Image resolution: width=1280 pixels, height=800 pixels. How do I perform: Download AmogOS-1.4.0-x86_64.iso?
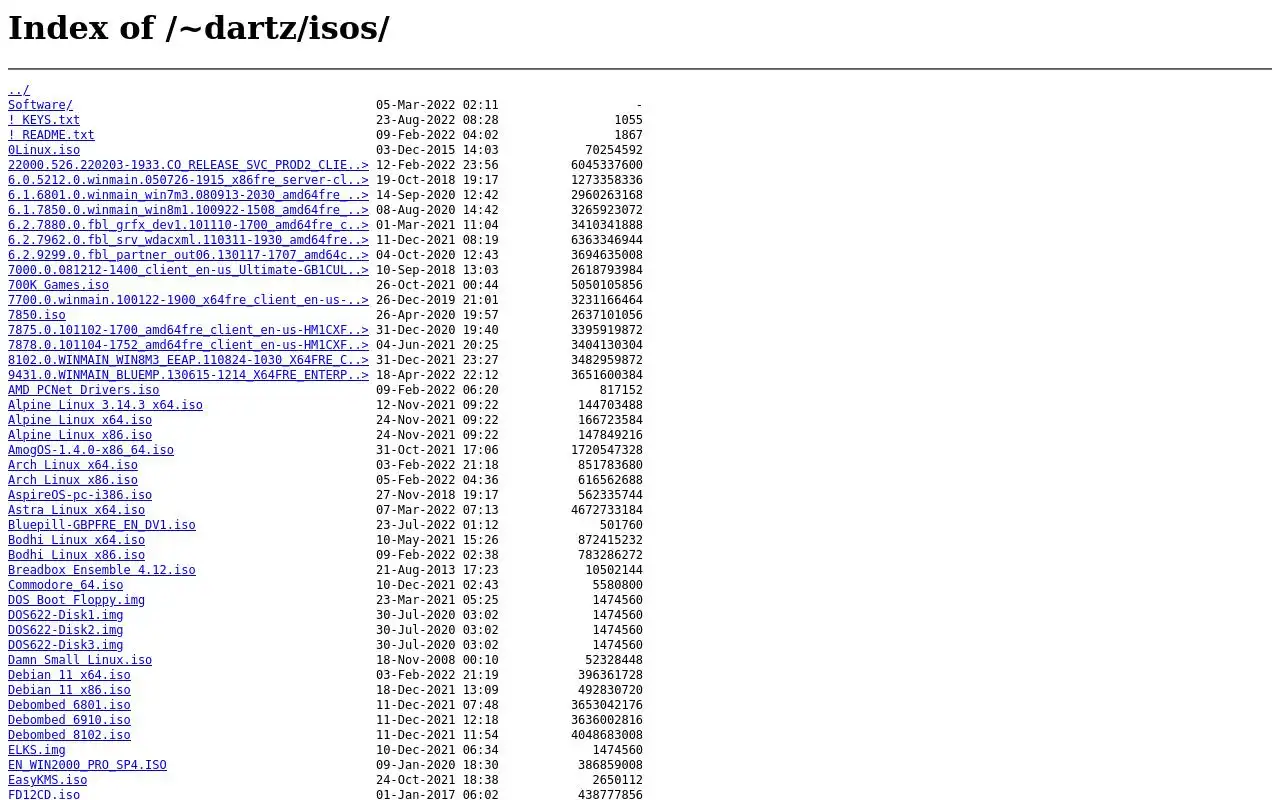[x=91, y=450]
